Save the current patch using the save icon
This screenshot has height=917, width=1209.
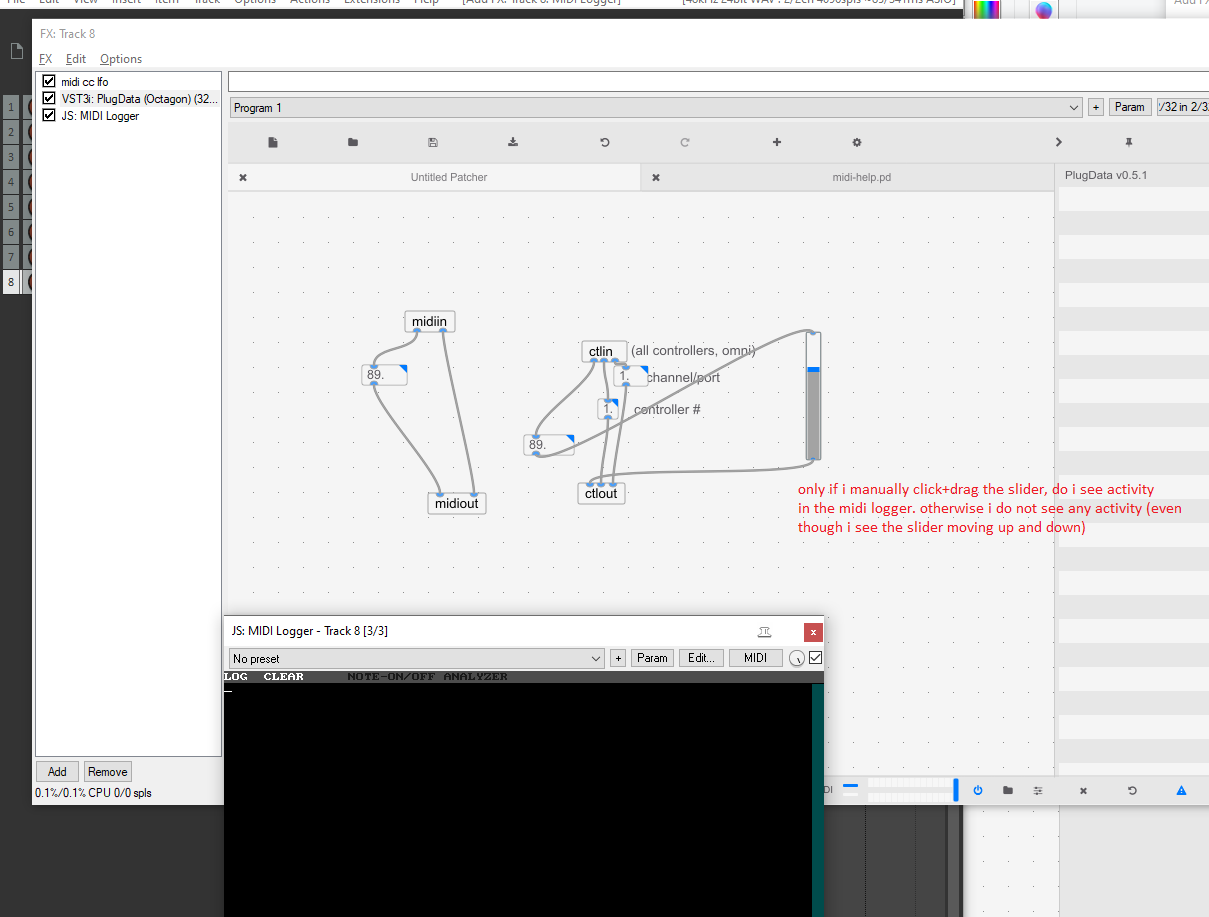[x=432, y=142]
